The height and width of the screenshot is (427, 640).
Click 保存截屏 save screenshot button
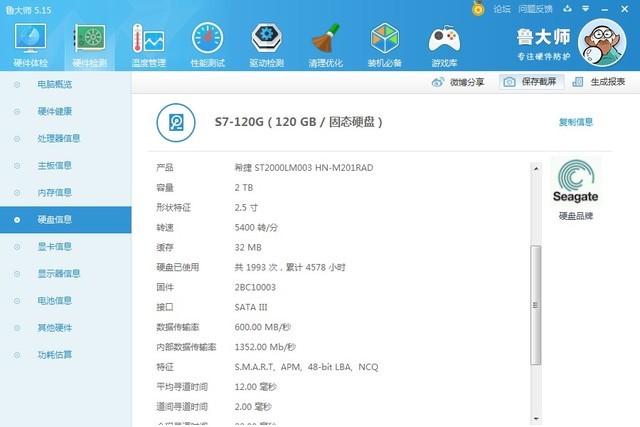click(532, 82)
